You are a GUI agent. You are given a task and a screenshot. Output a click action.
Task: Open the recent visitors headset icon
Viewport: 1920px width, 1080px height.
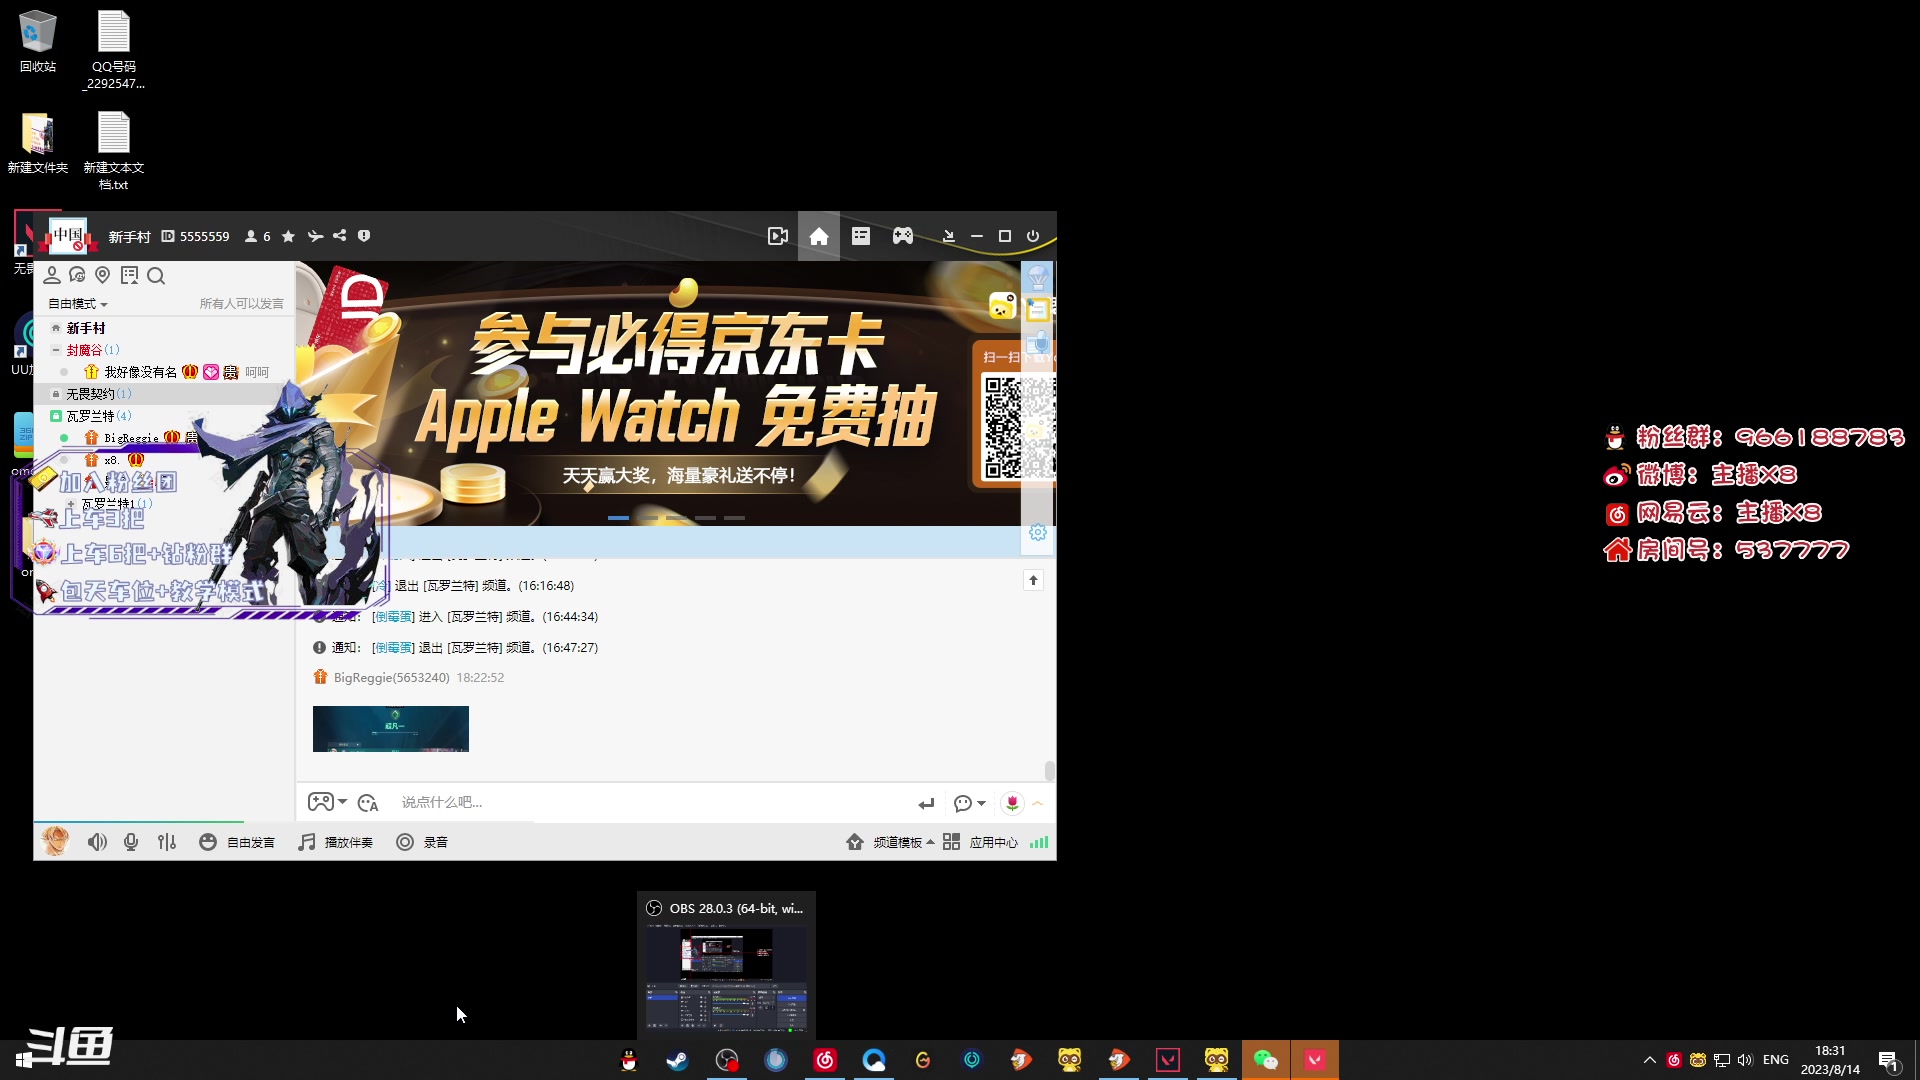[x=77, y=275]
